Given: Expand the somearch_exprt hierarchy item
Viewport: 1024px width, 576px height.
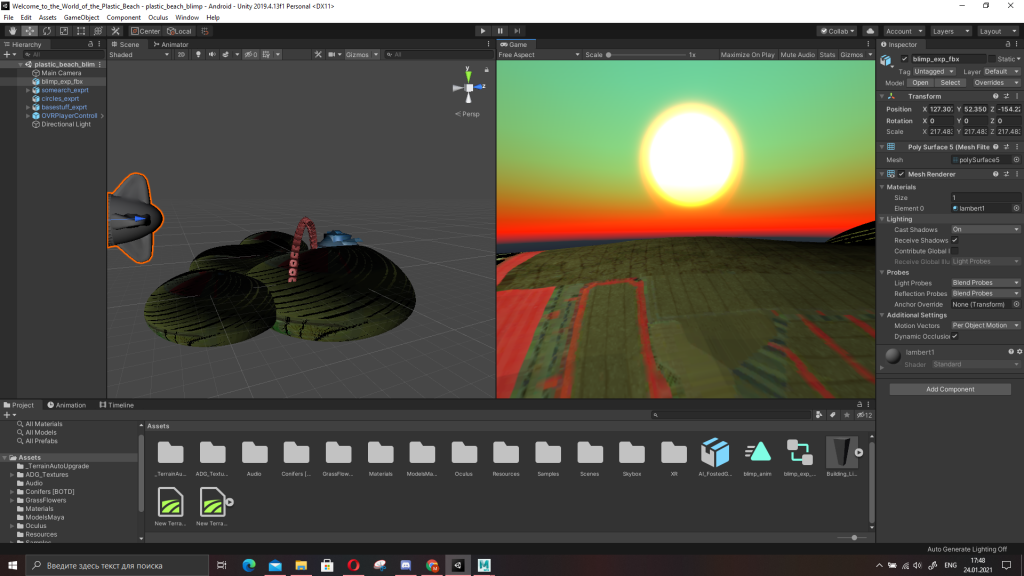Looking at the screenshot, I should tap(28, 90).
